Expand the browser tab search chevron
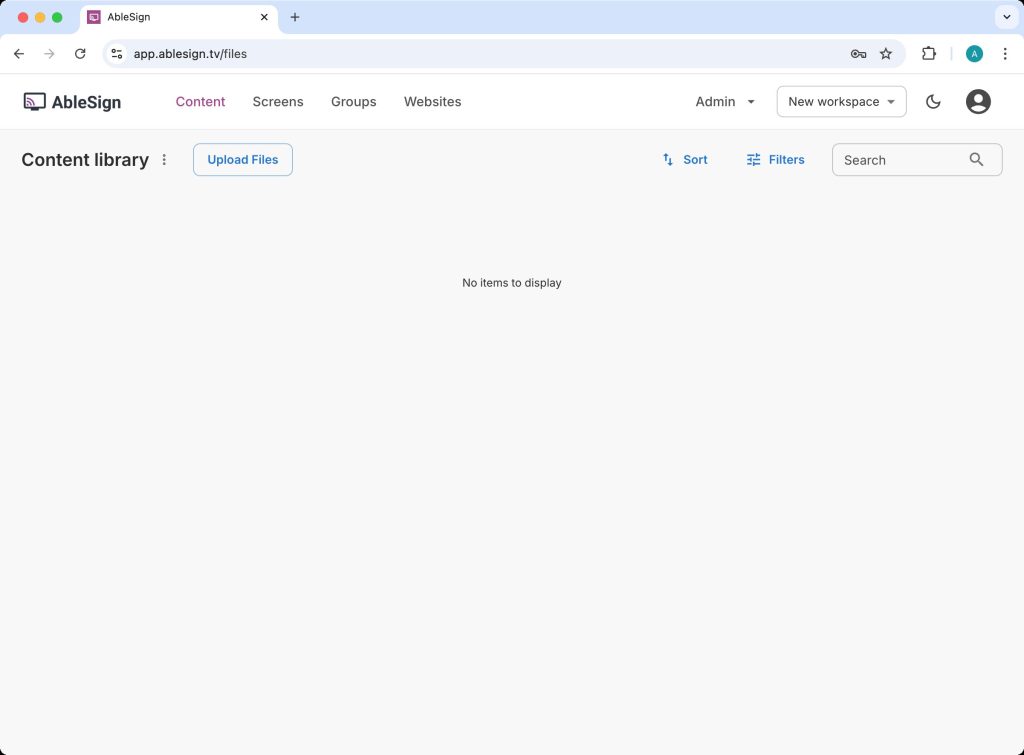Image resolution: width=1024 pixels, height=755 pixels. [x=1006, y=17]
